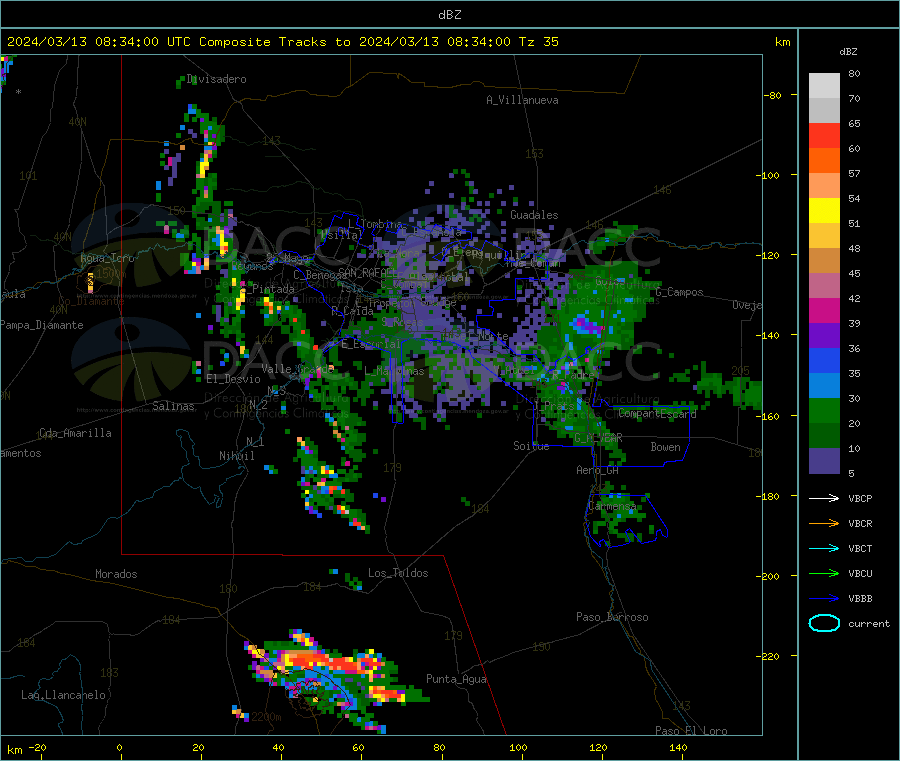Click the 'Bowen' place label
Screen dimensions: 900x761
click(x=665, y=446)
